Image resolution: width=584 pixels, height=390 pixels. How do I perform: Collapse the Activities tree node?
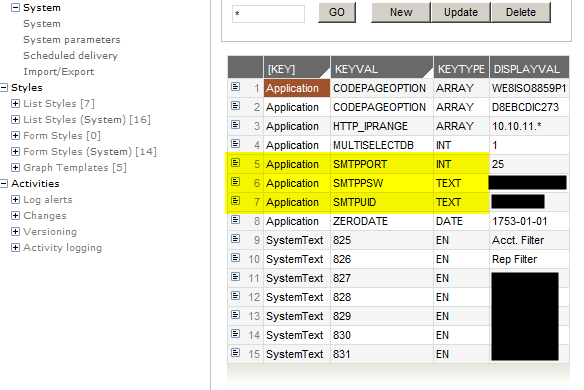coord(4,183)
